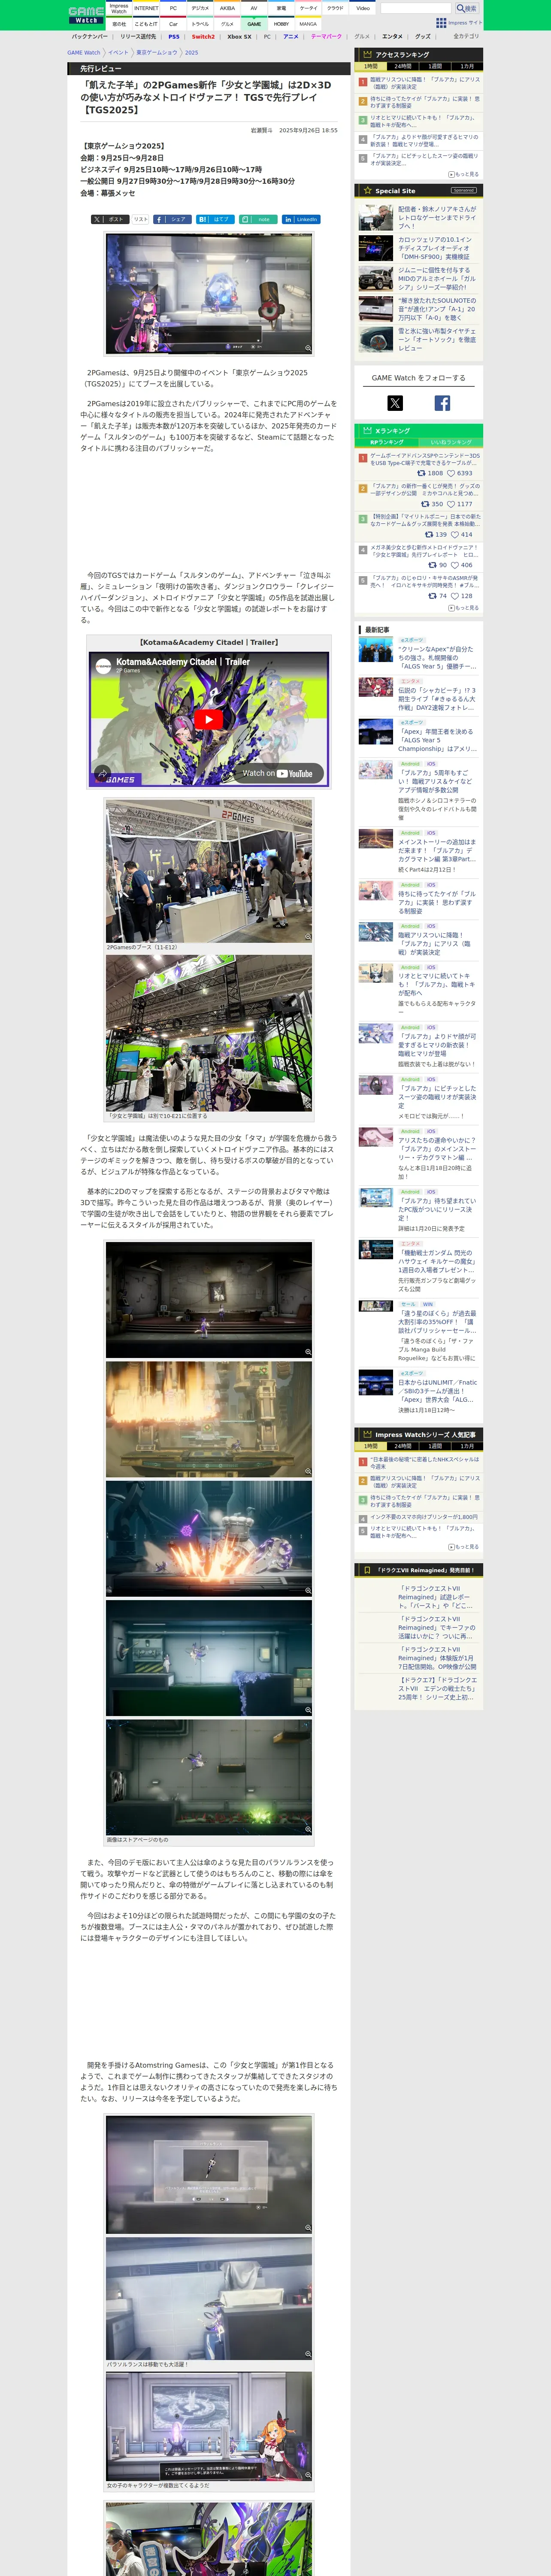Open the 2PGames booth photo
551x2576 pixels.
tap(209, 871)
